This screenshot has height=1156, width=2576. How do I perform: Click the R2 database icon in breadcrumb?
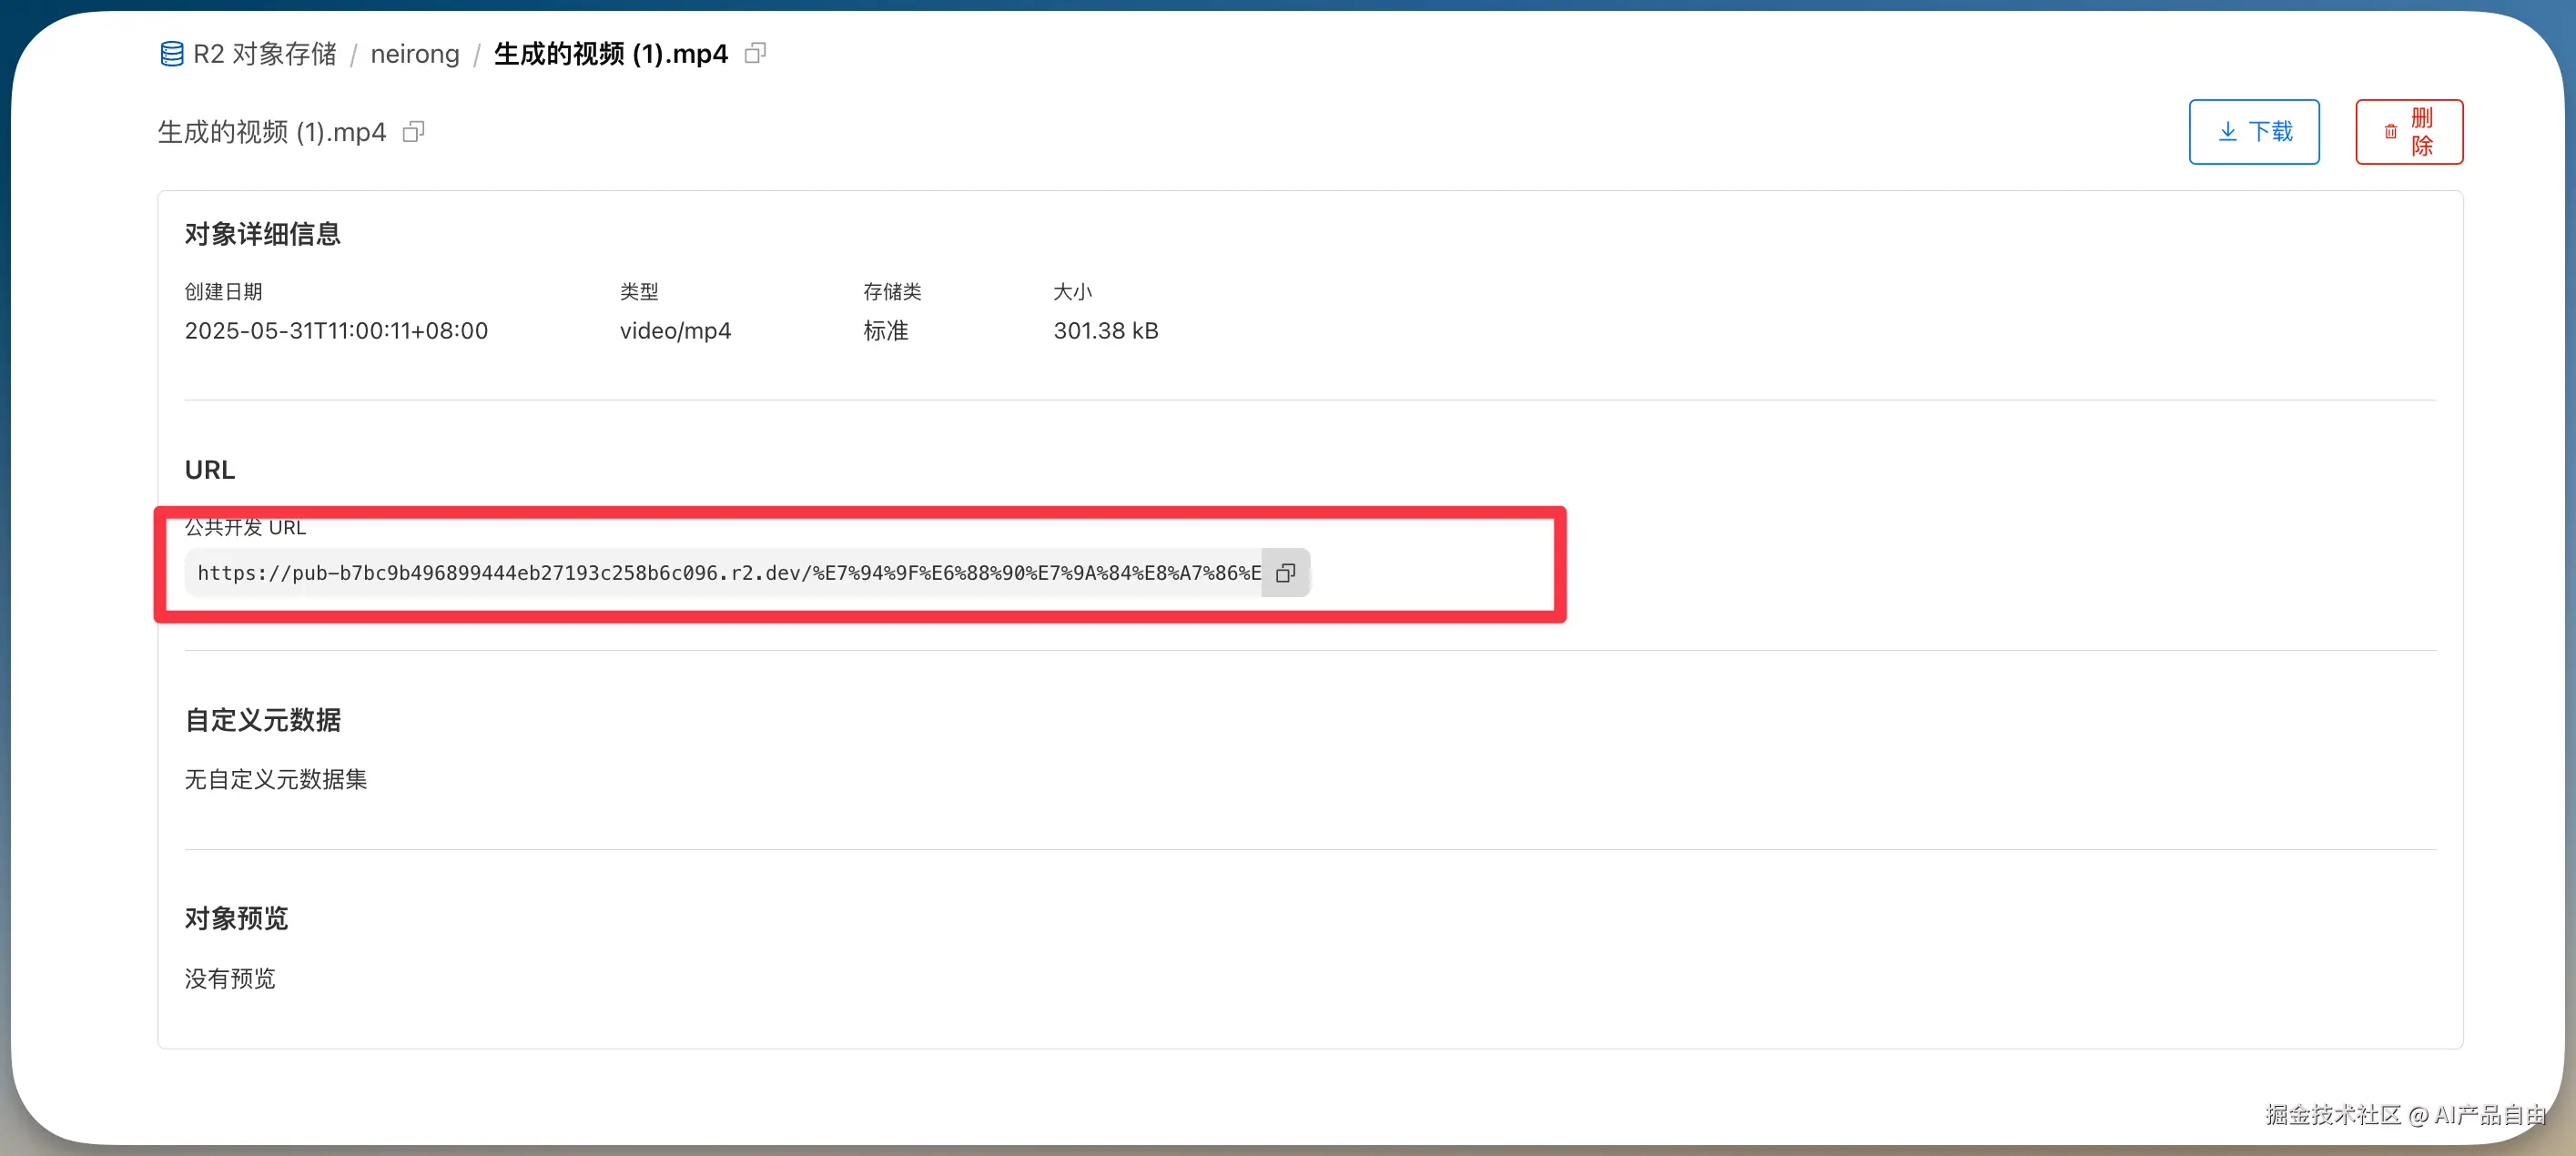pyautogui.click(x=172, y=54)
